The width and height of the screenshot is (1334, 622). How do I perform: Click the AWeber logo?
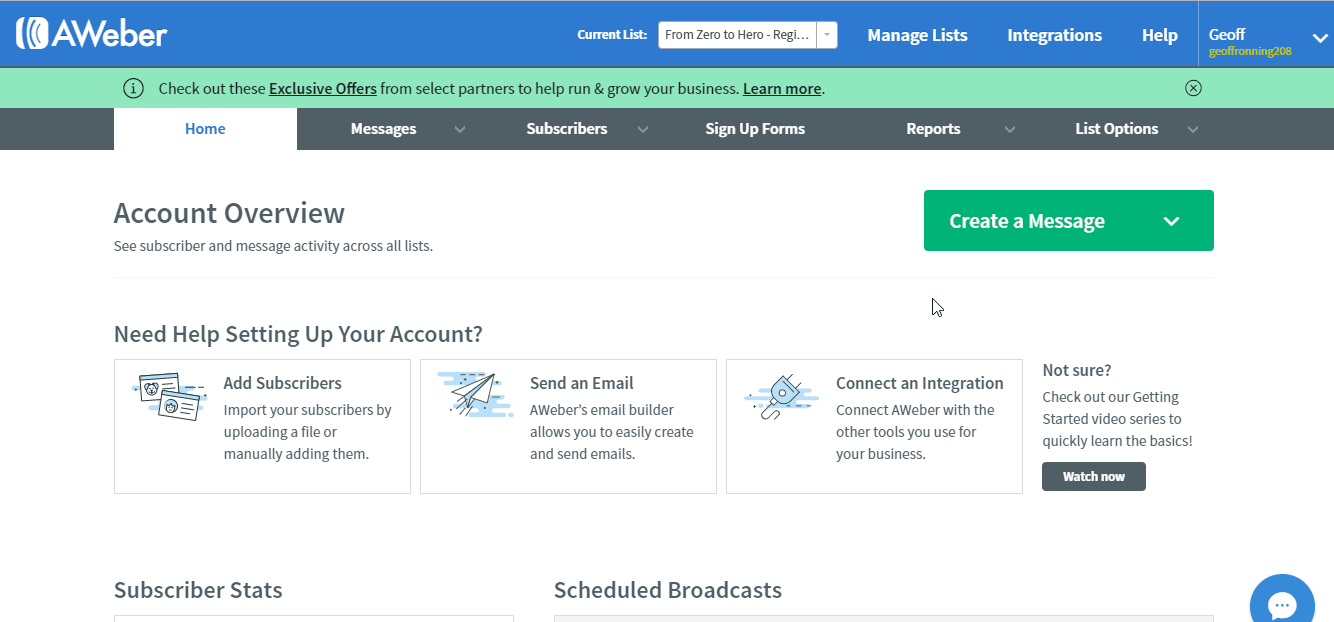(91, 34)
